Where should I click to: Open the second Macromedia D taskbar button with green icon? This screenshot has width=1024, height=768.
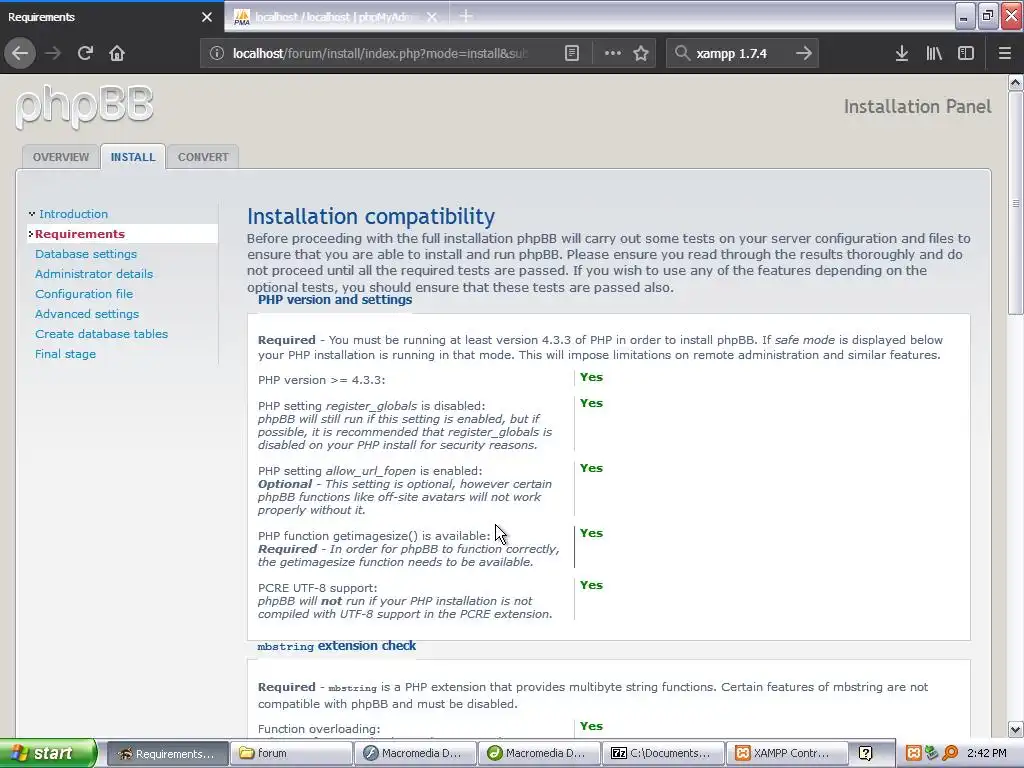pyautogui.click(x=539, y=754)
